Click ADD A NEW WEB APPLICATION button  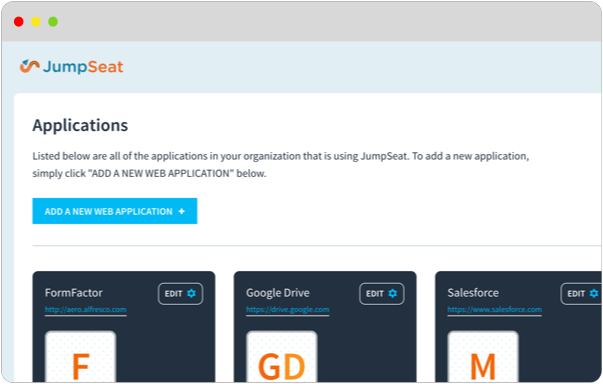coord(115,211)
